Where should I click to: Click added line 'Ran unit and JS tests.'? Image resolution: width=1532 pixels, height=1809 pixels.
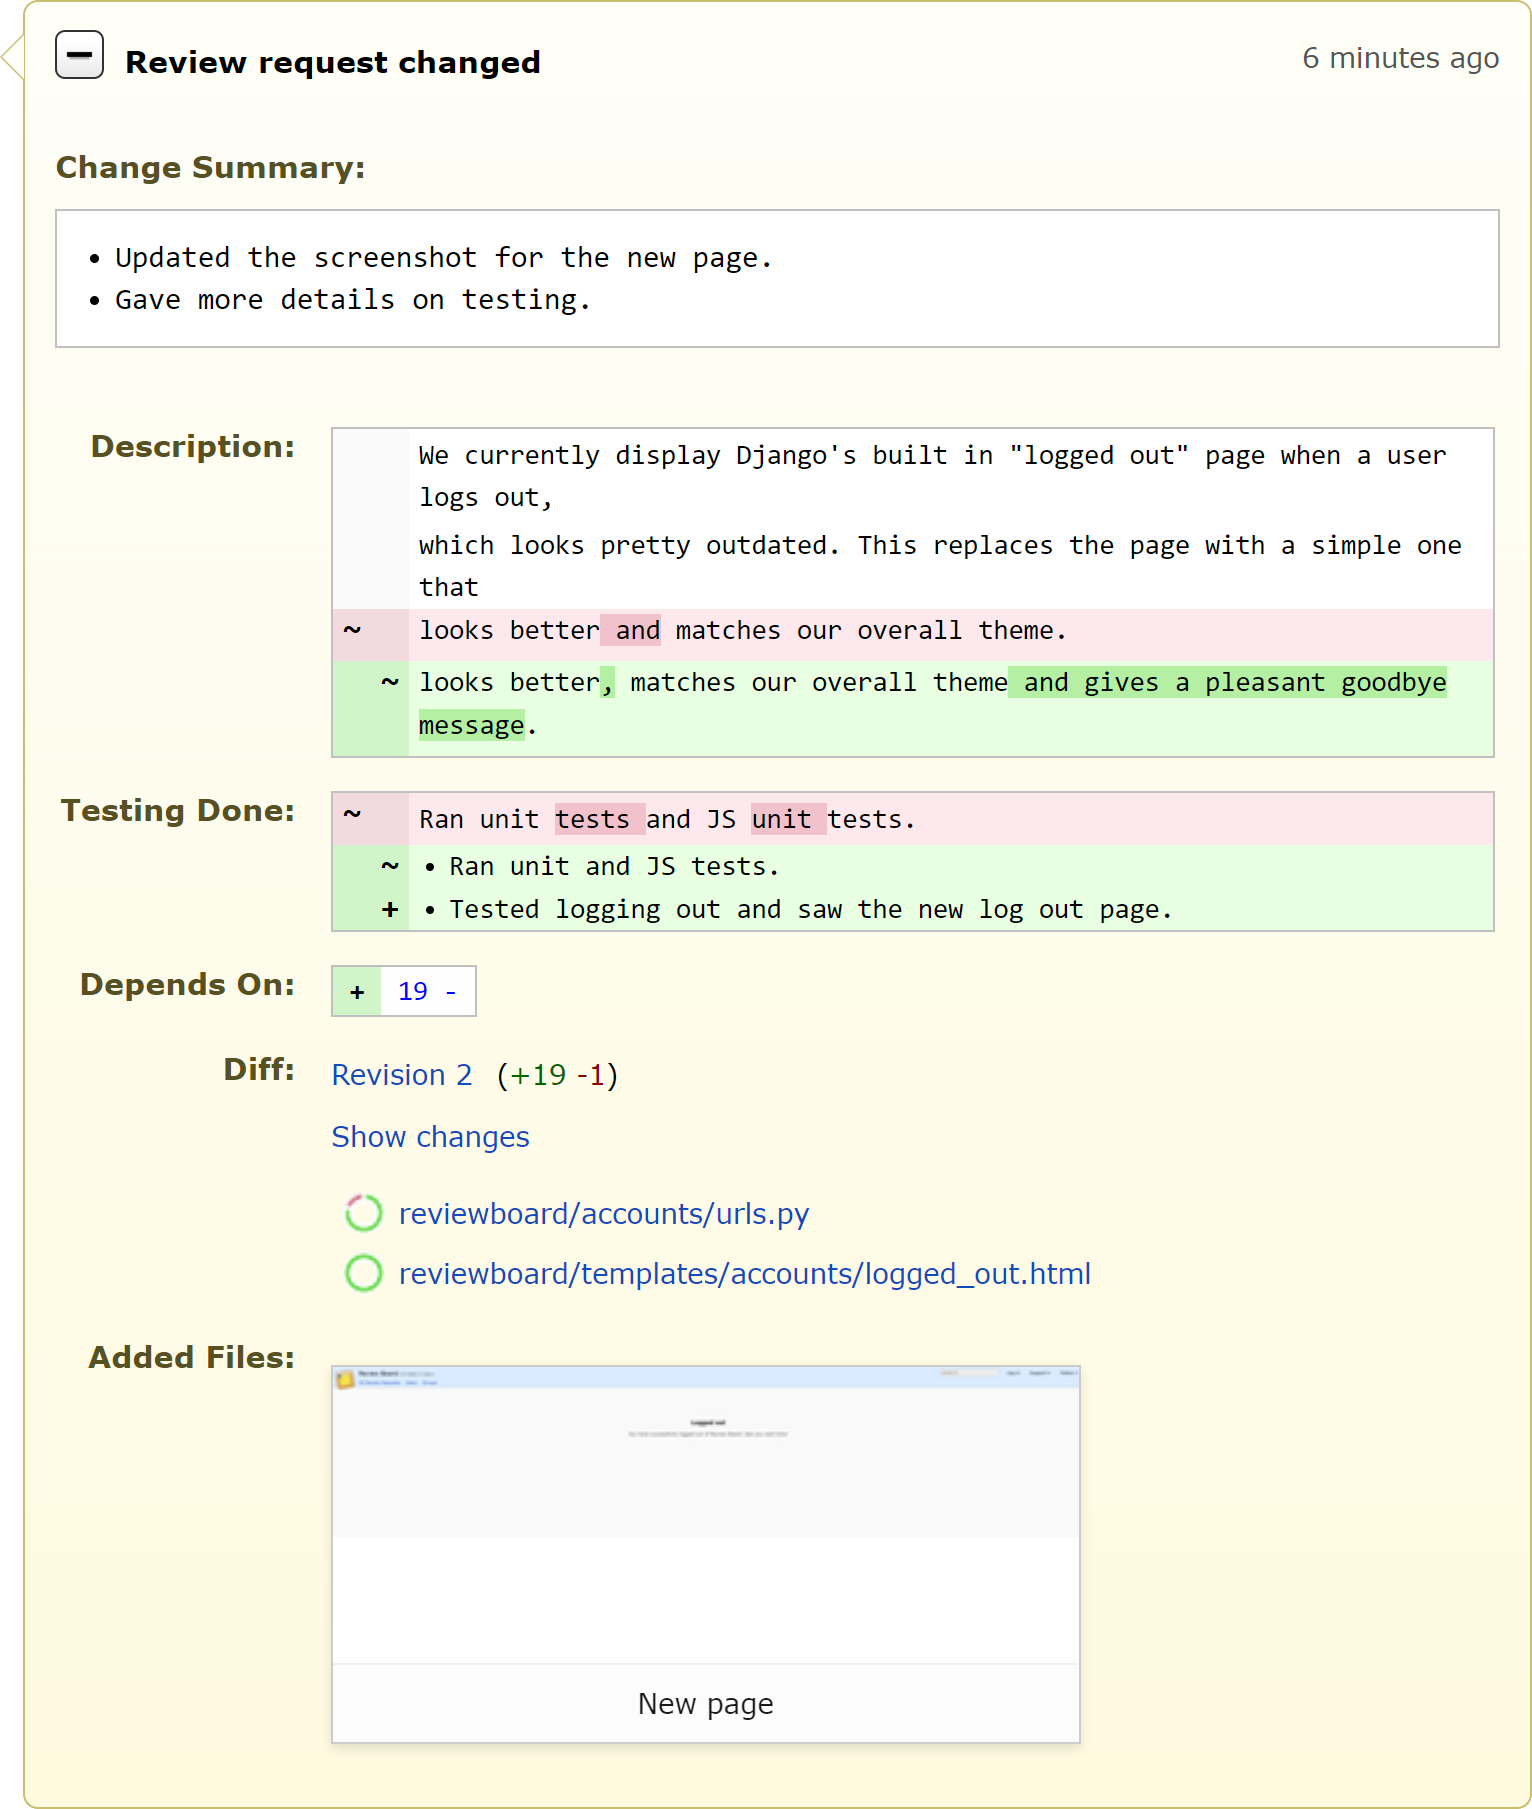614,867
